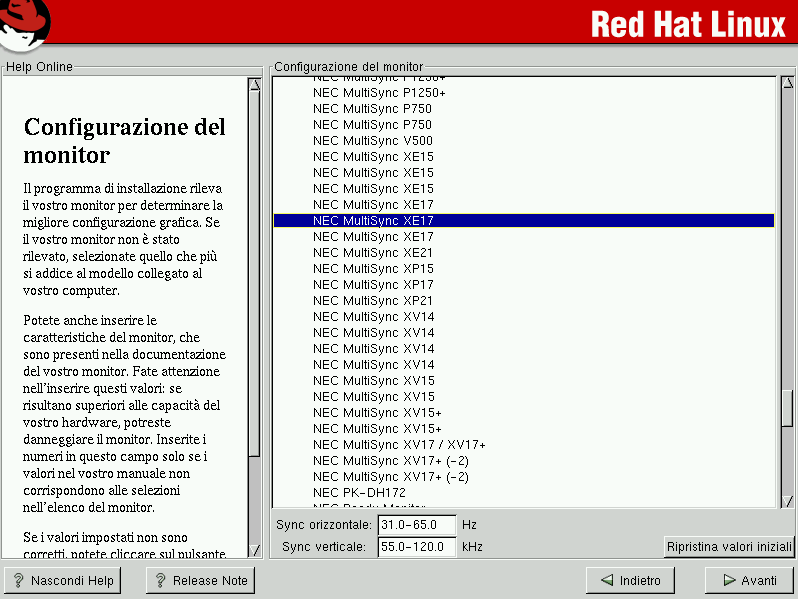Click the Avanti forward button

tap(748, 580)
